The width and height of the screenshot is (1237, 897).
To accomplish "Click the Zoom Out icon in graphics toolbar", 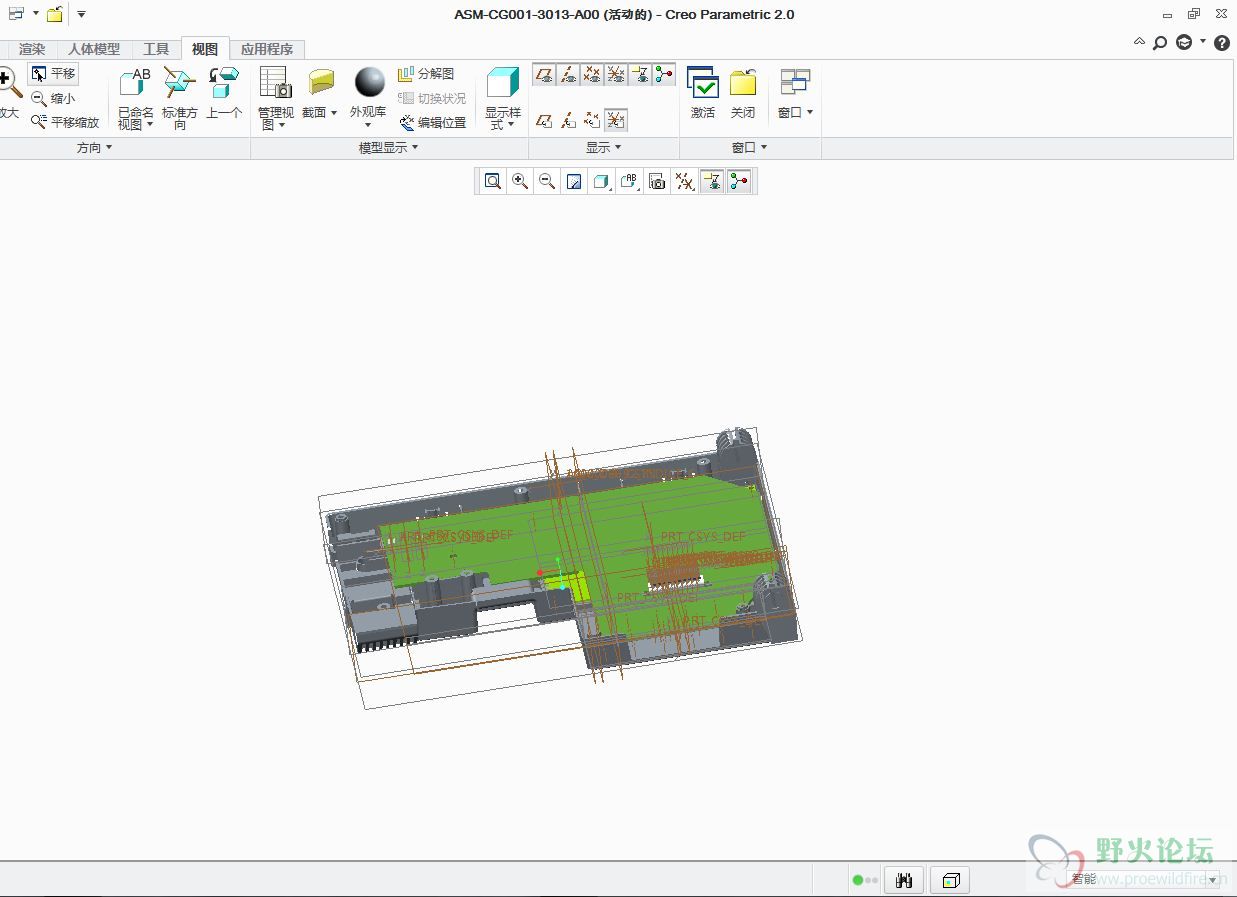I will (547, 181).
